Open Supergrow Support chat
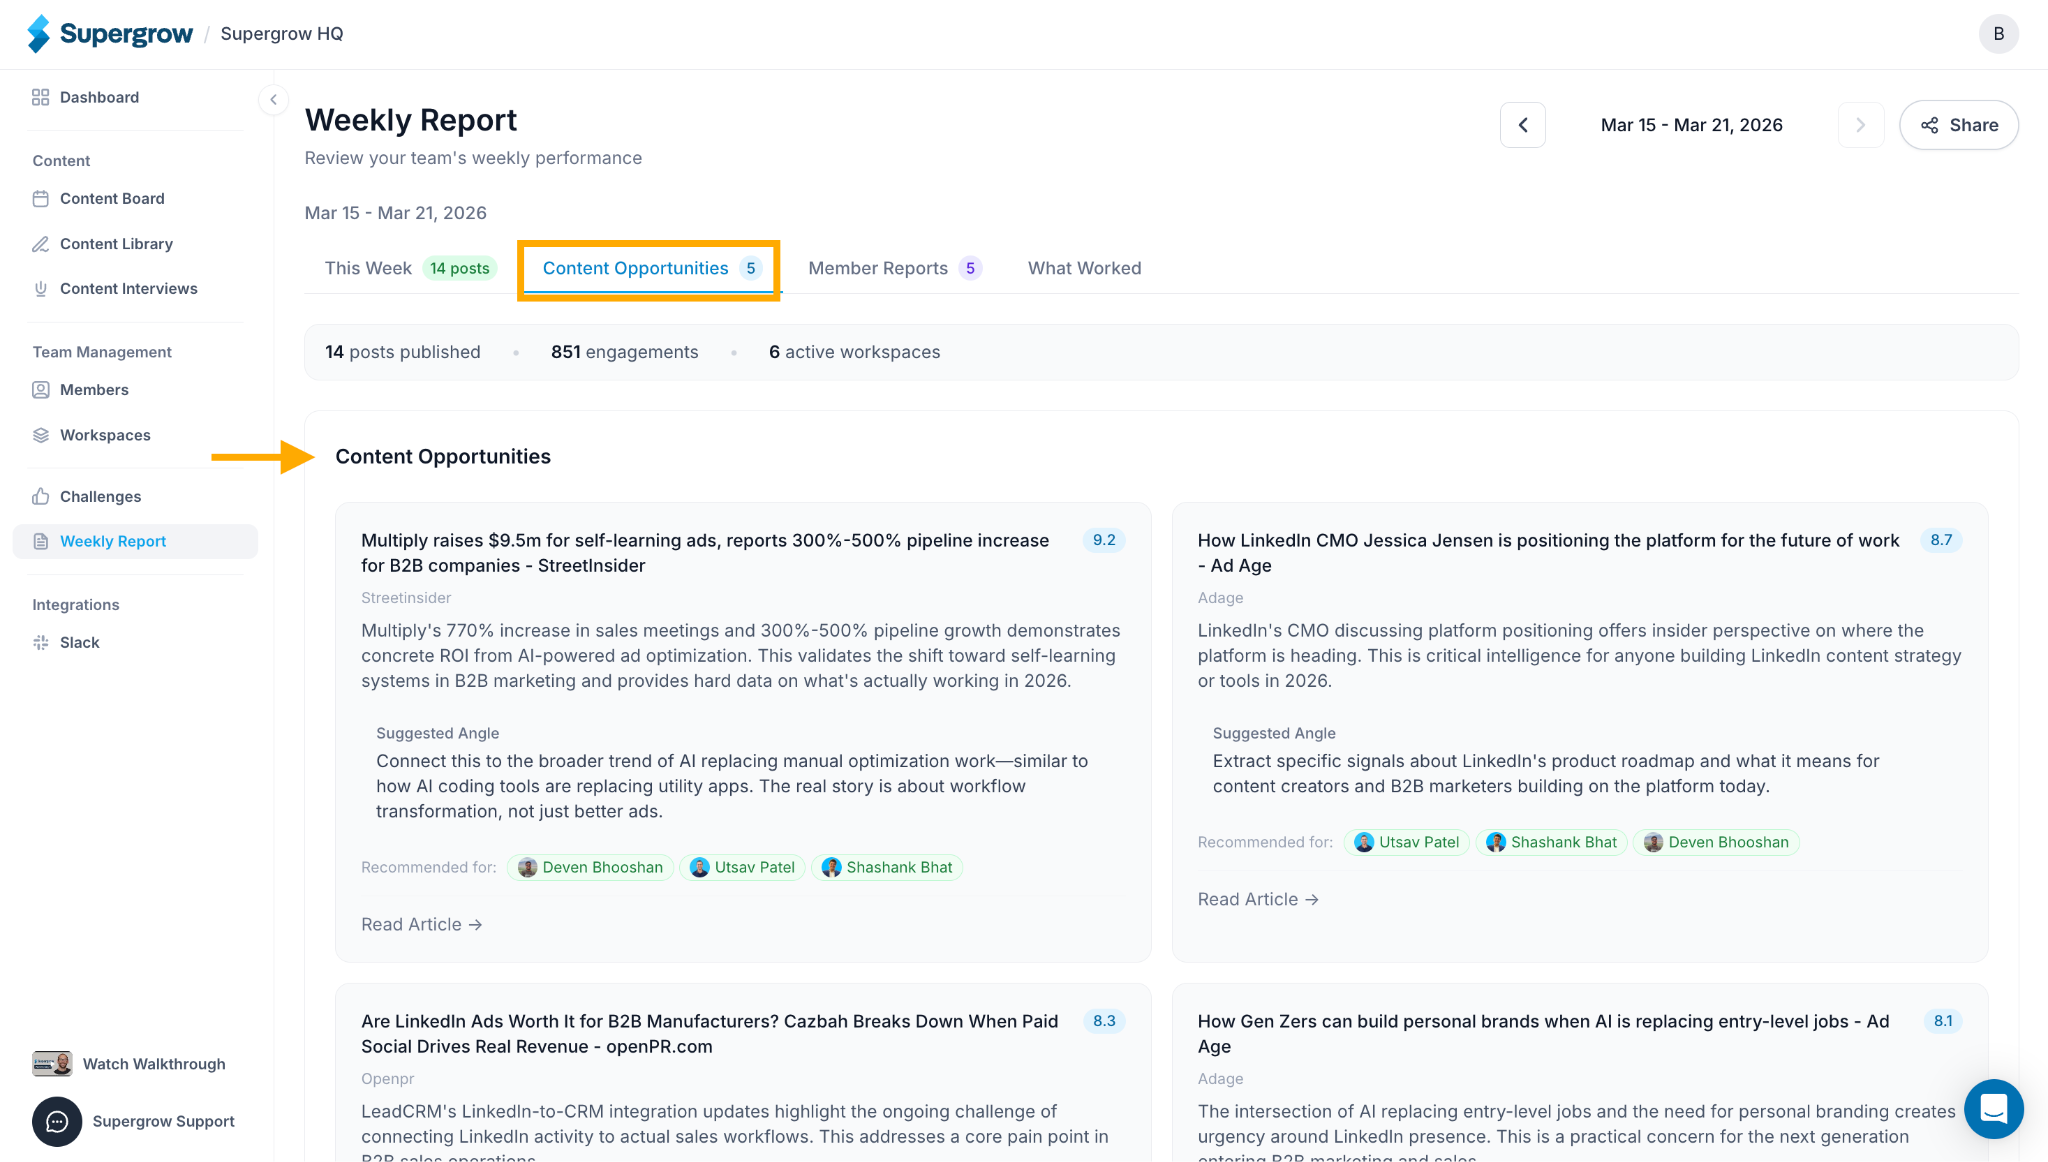Image resolution: width=2048 pixels, height=1162 pixels. click(x=133, y=1121)
